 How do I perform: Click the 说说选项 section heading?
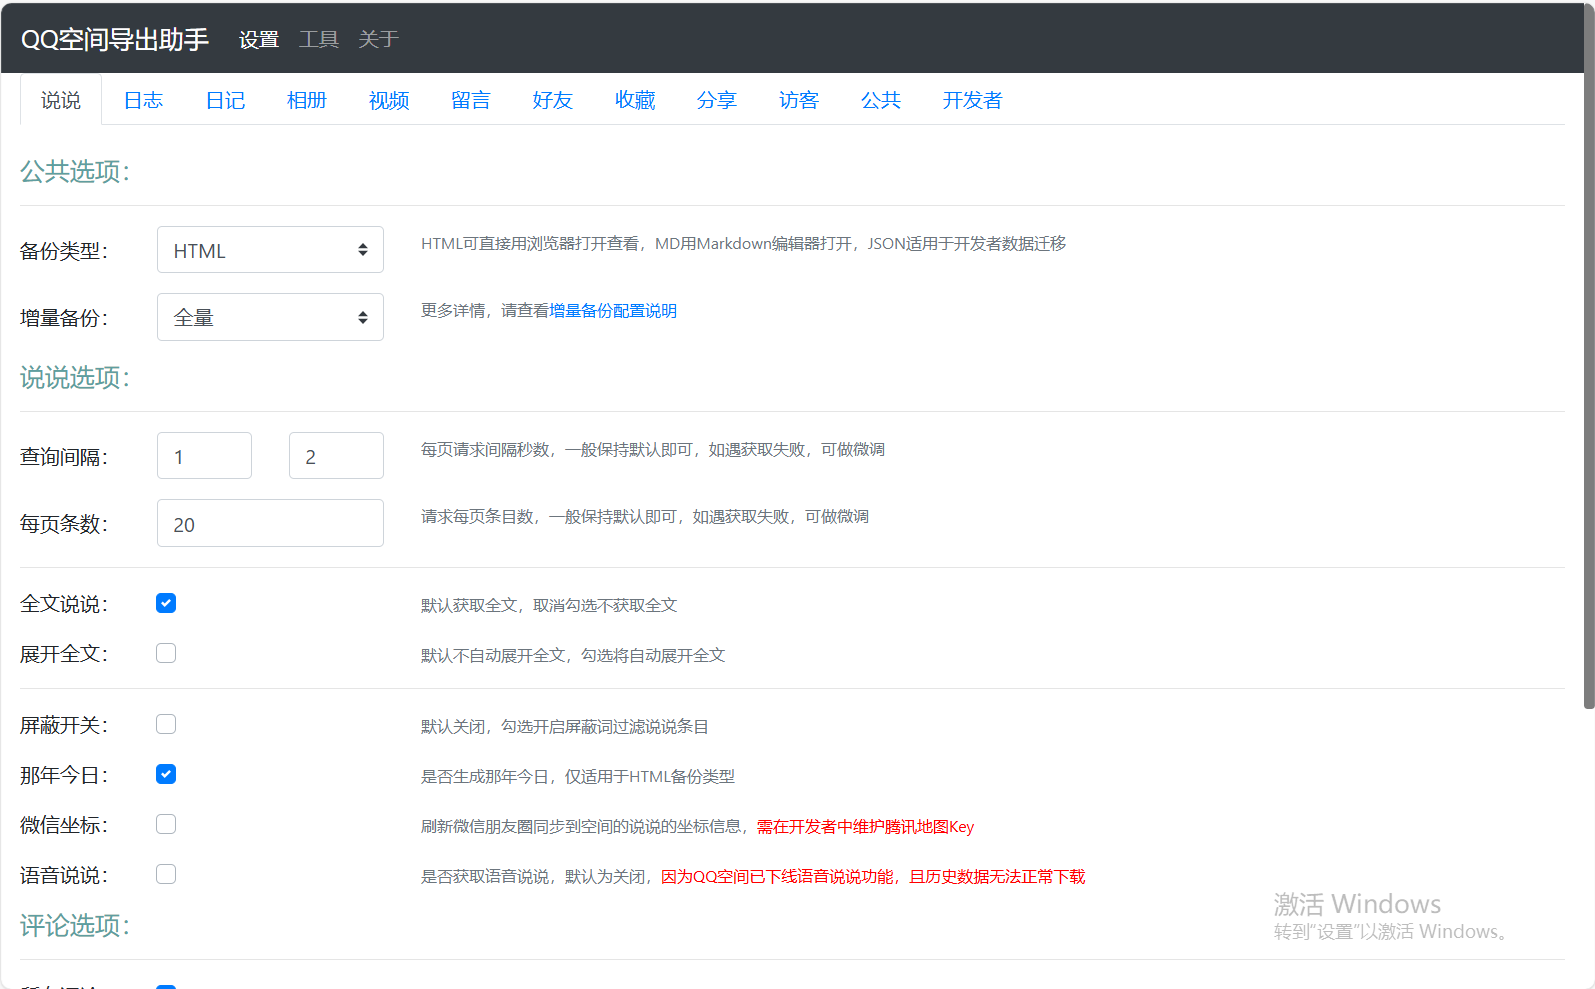75,378
